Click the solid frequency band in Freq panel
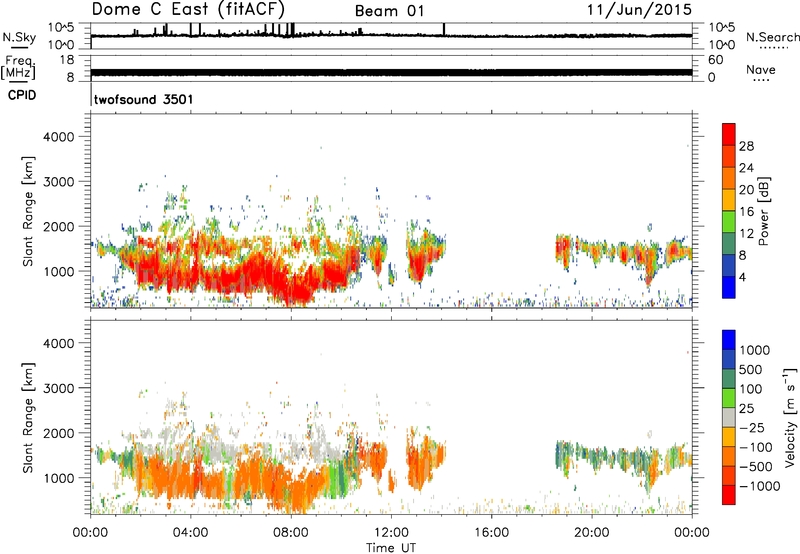The height and width of the screenshot is (554, 800). point(391,72)
